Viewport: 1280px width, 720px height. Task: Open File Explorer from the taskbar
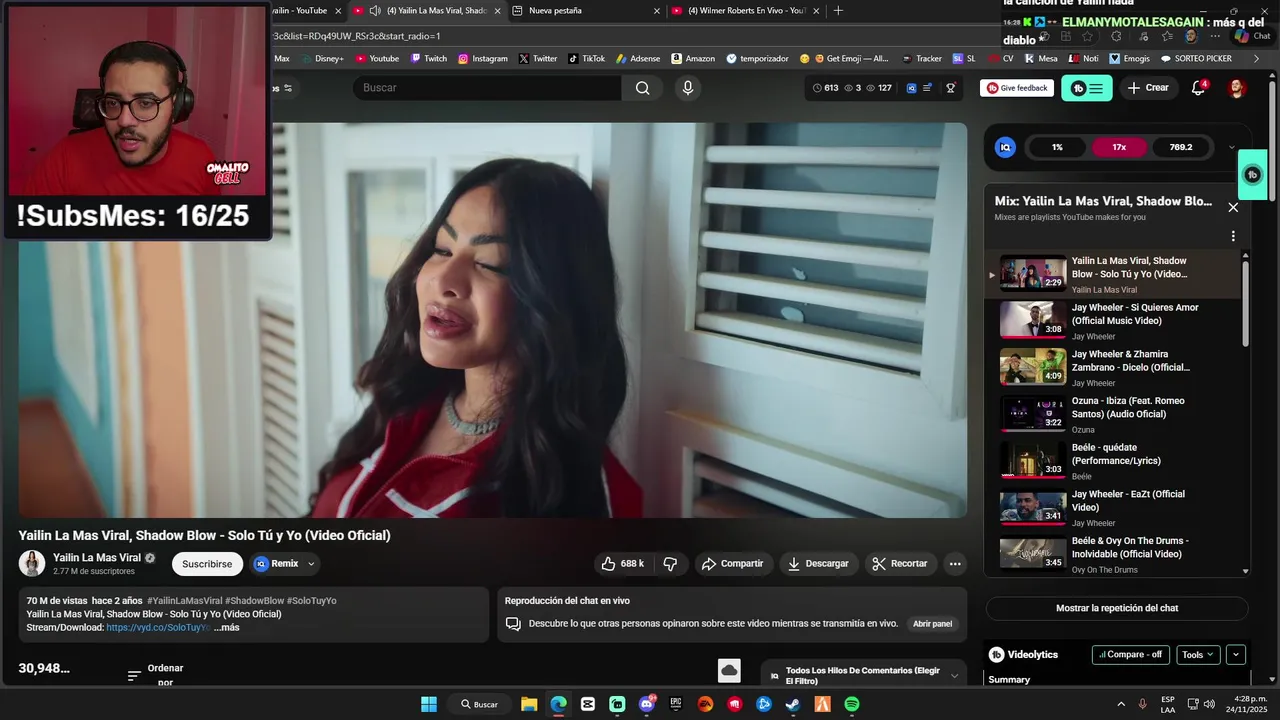tap(529, 704)
